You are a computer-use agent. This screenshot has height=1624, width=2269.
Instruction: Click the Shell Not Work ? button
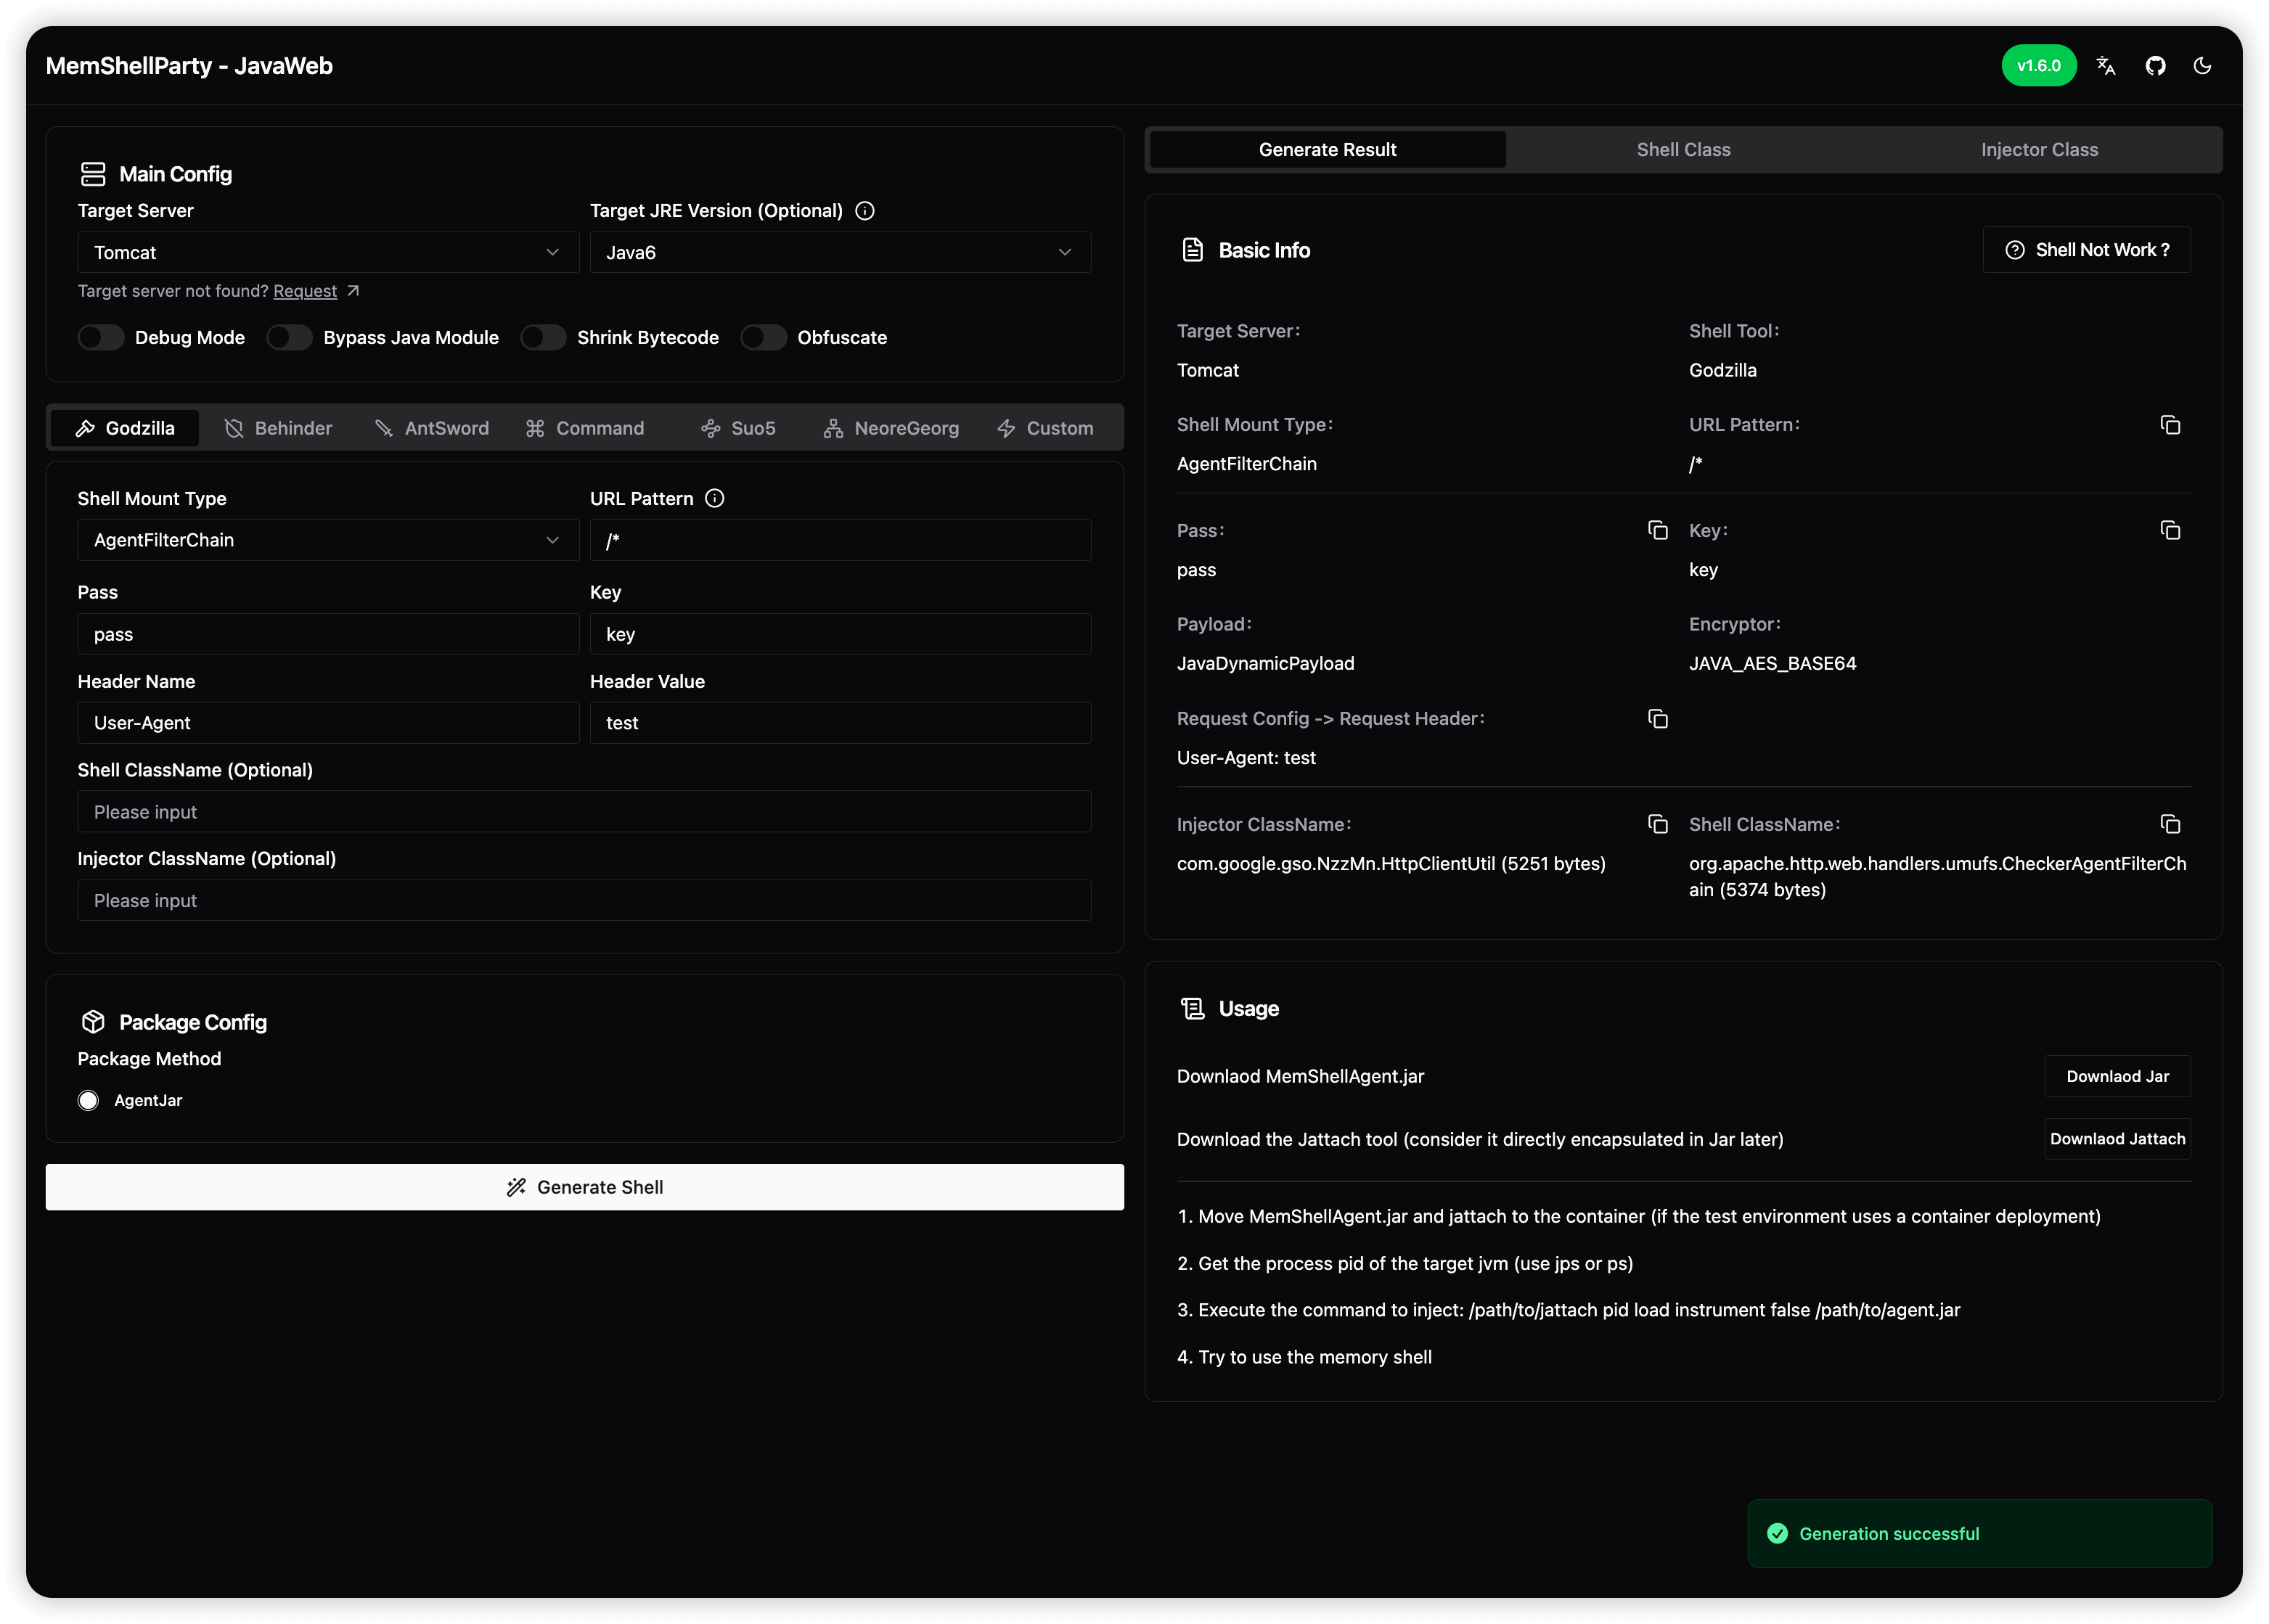point(2086,250)
